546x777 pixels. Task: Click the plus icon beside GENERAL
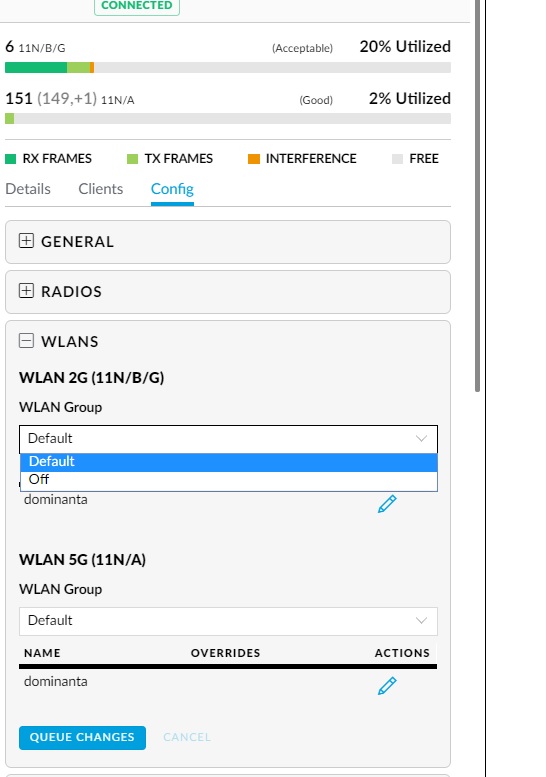[26, 241]
